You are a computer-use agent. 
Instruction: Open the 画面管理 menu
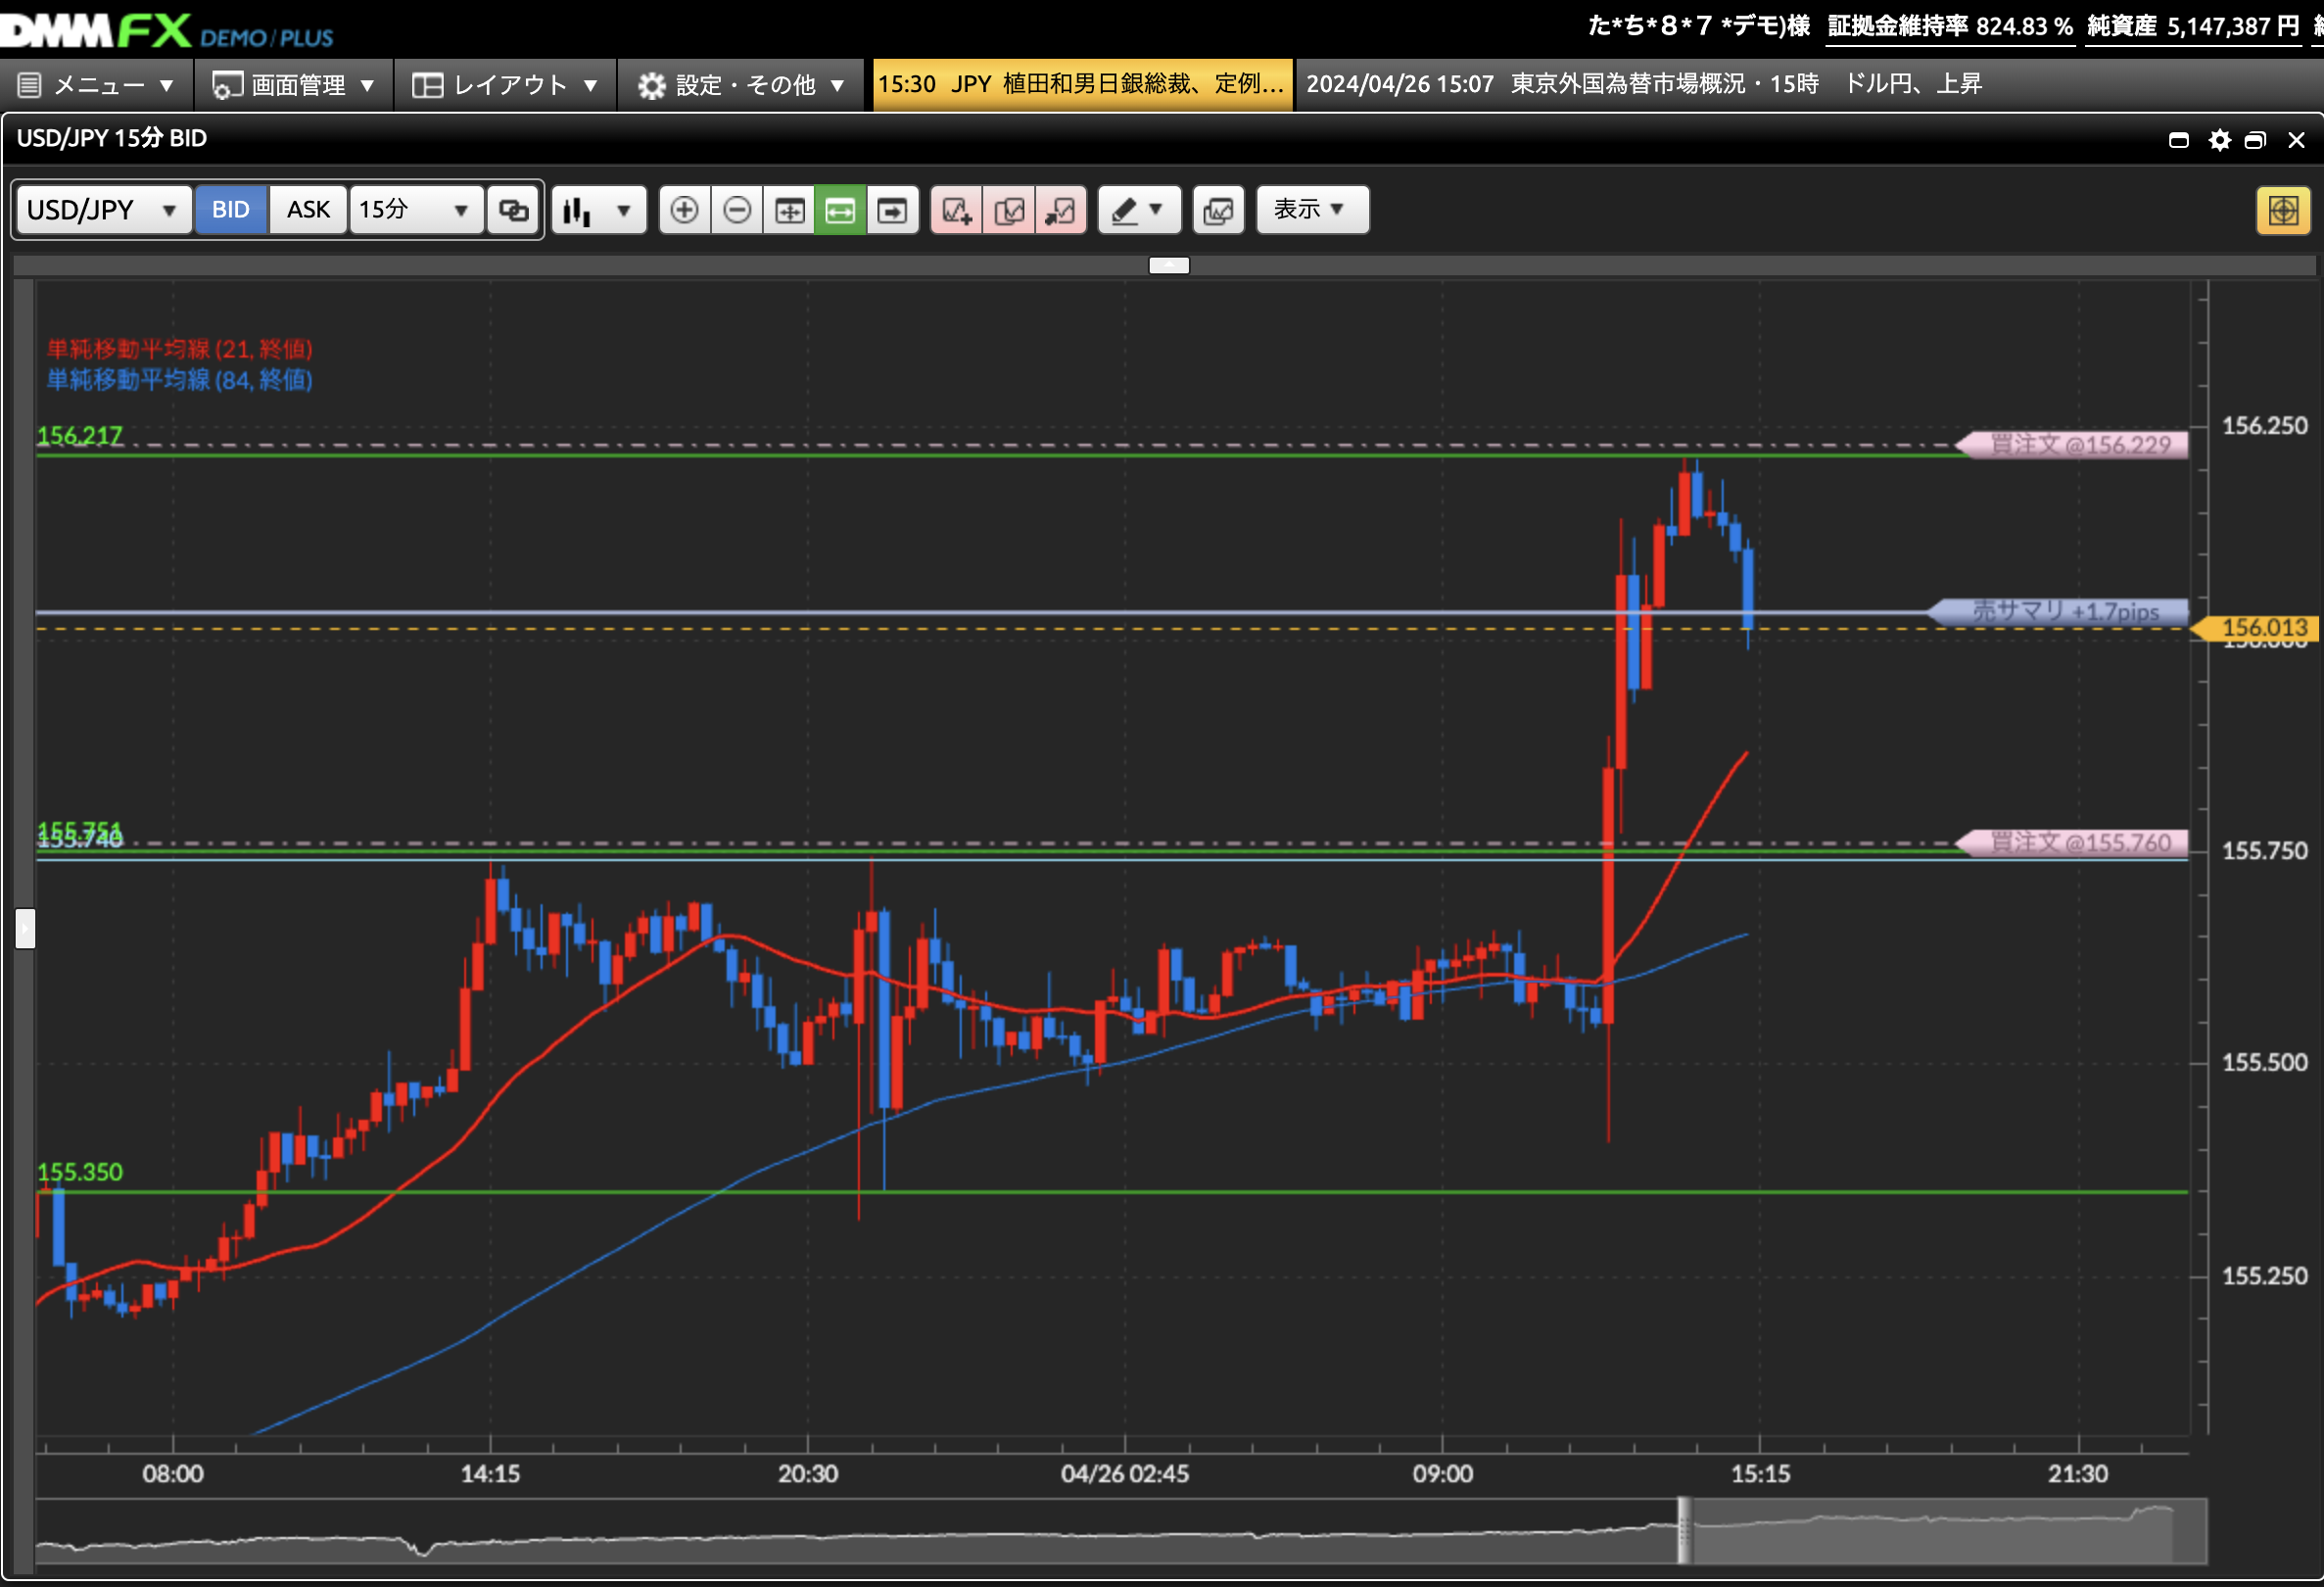tap(294, 85)
